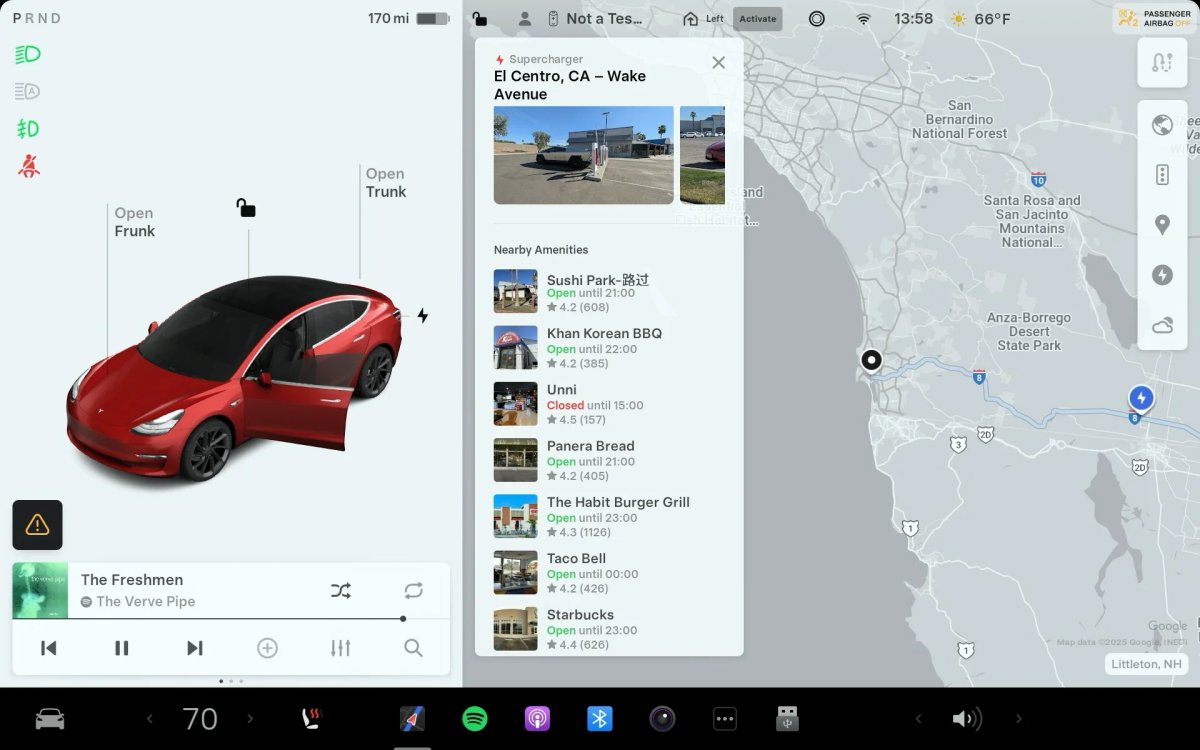Toggle the weather cloud map layer
This screenshot has width=1200, height=750.
coord(1162,326)
